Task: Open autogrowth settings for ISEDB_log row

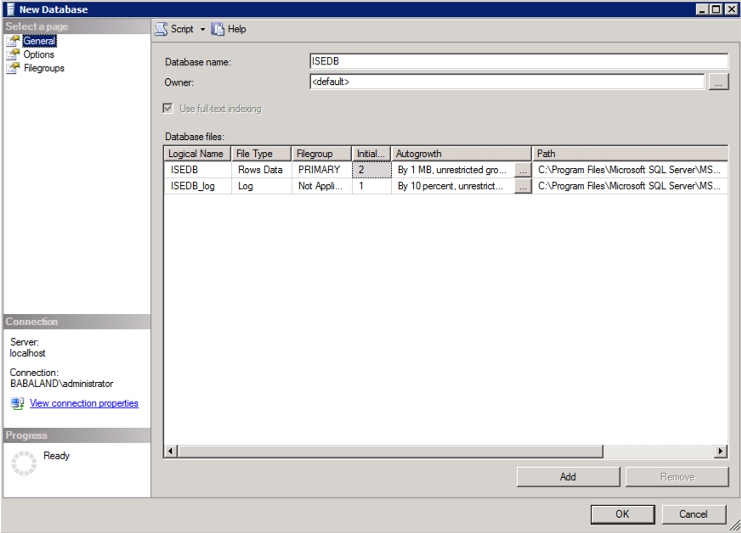Action: [523, 186]
